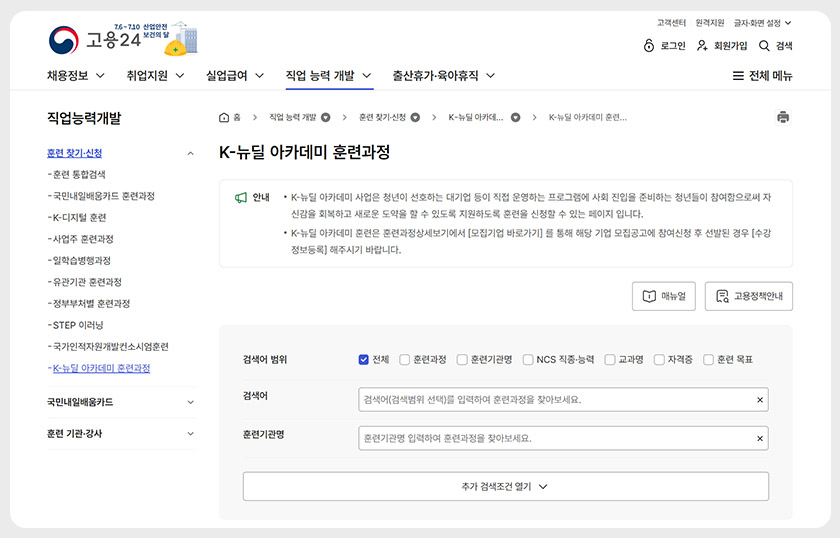Expand the 출산휴가·육아휴직 menu
This screenshot has height=538, width=840.
point(444,76)
